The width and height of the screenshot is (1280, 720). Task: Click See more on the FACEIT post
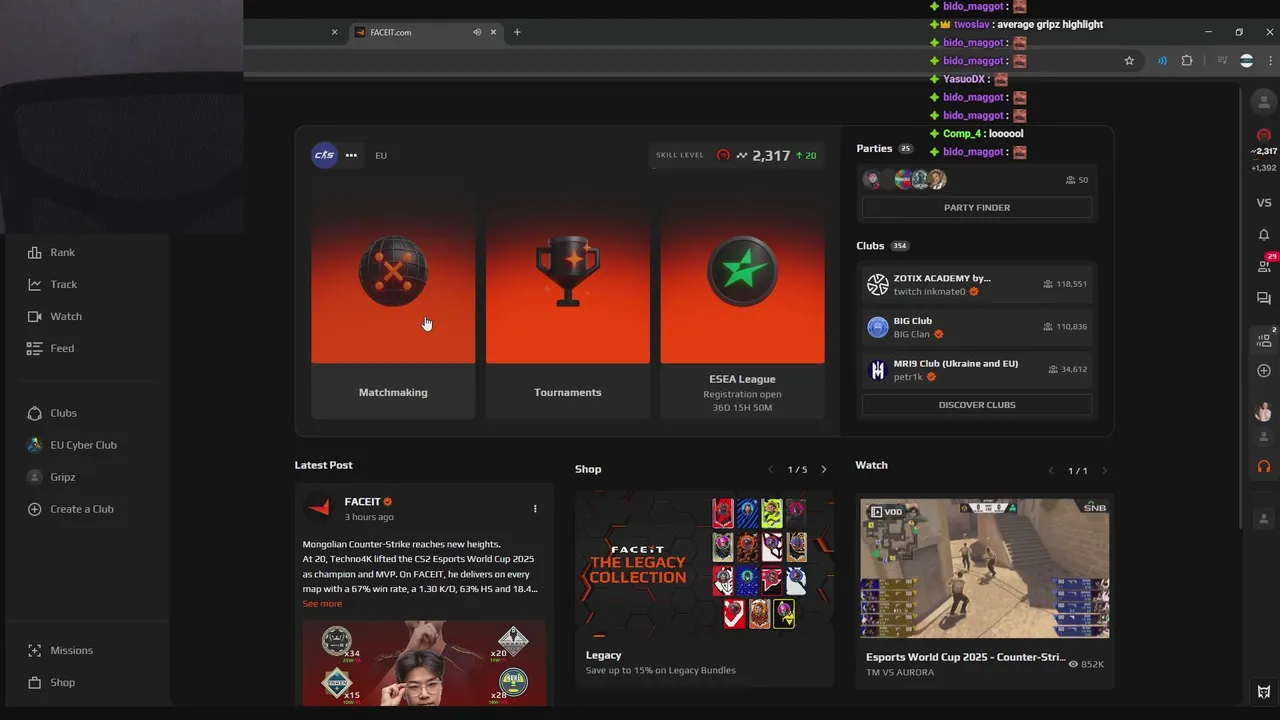point(322,603)
